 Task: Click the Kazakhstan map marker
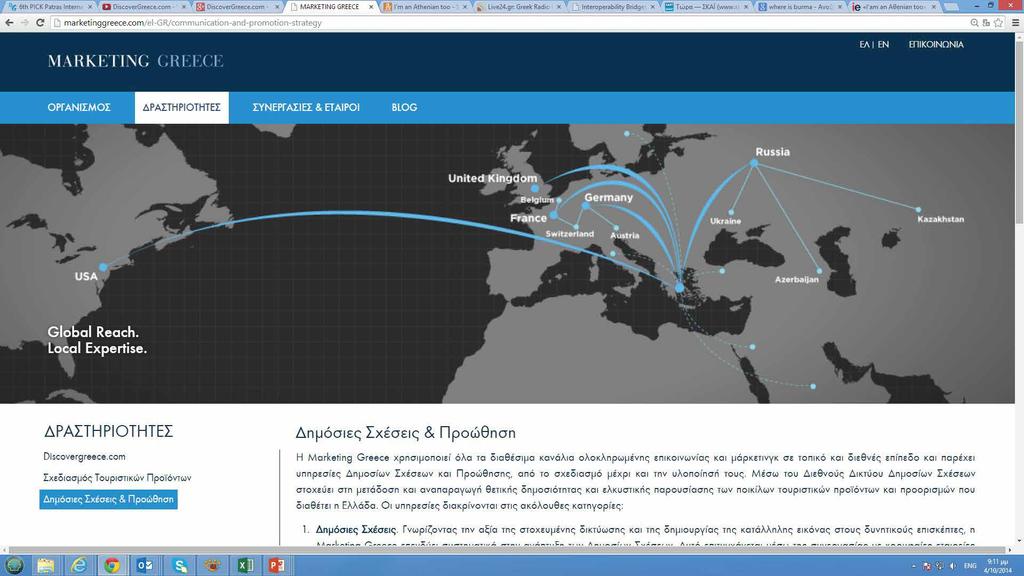click(918, 210)
